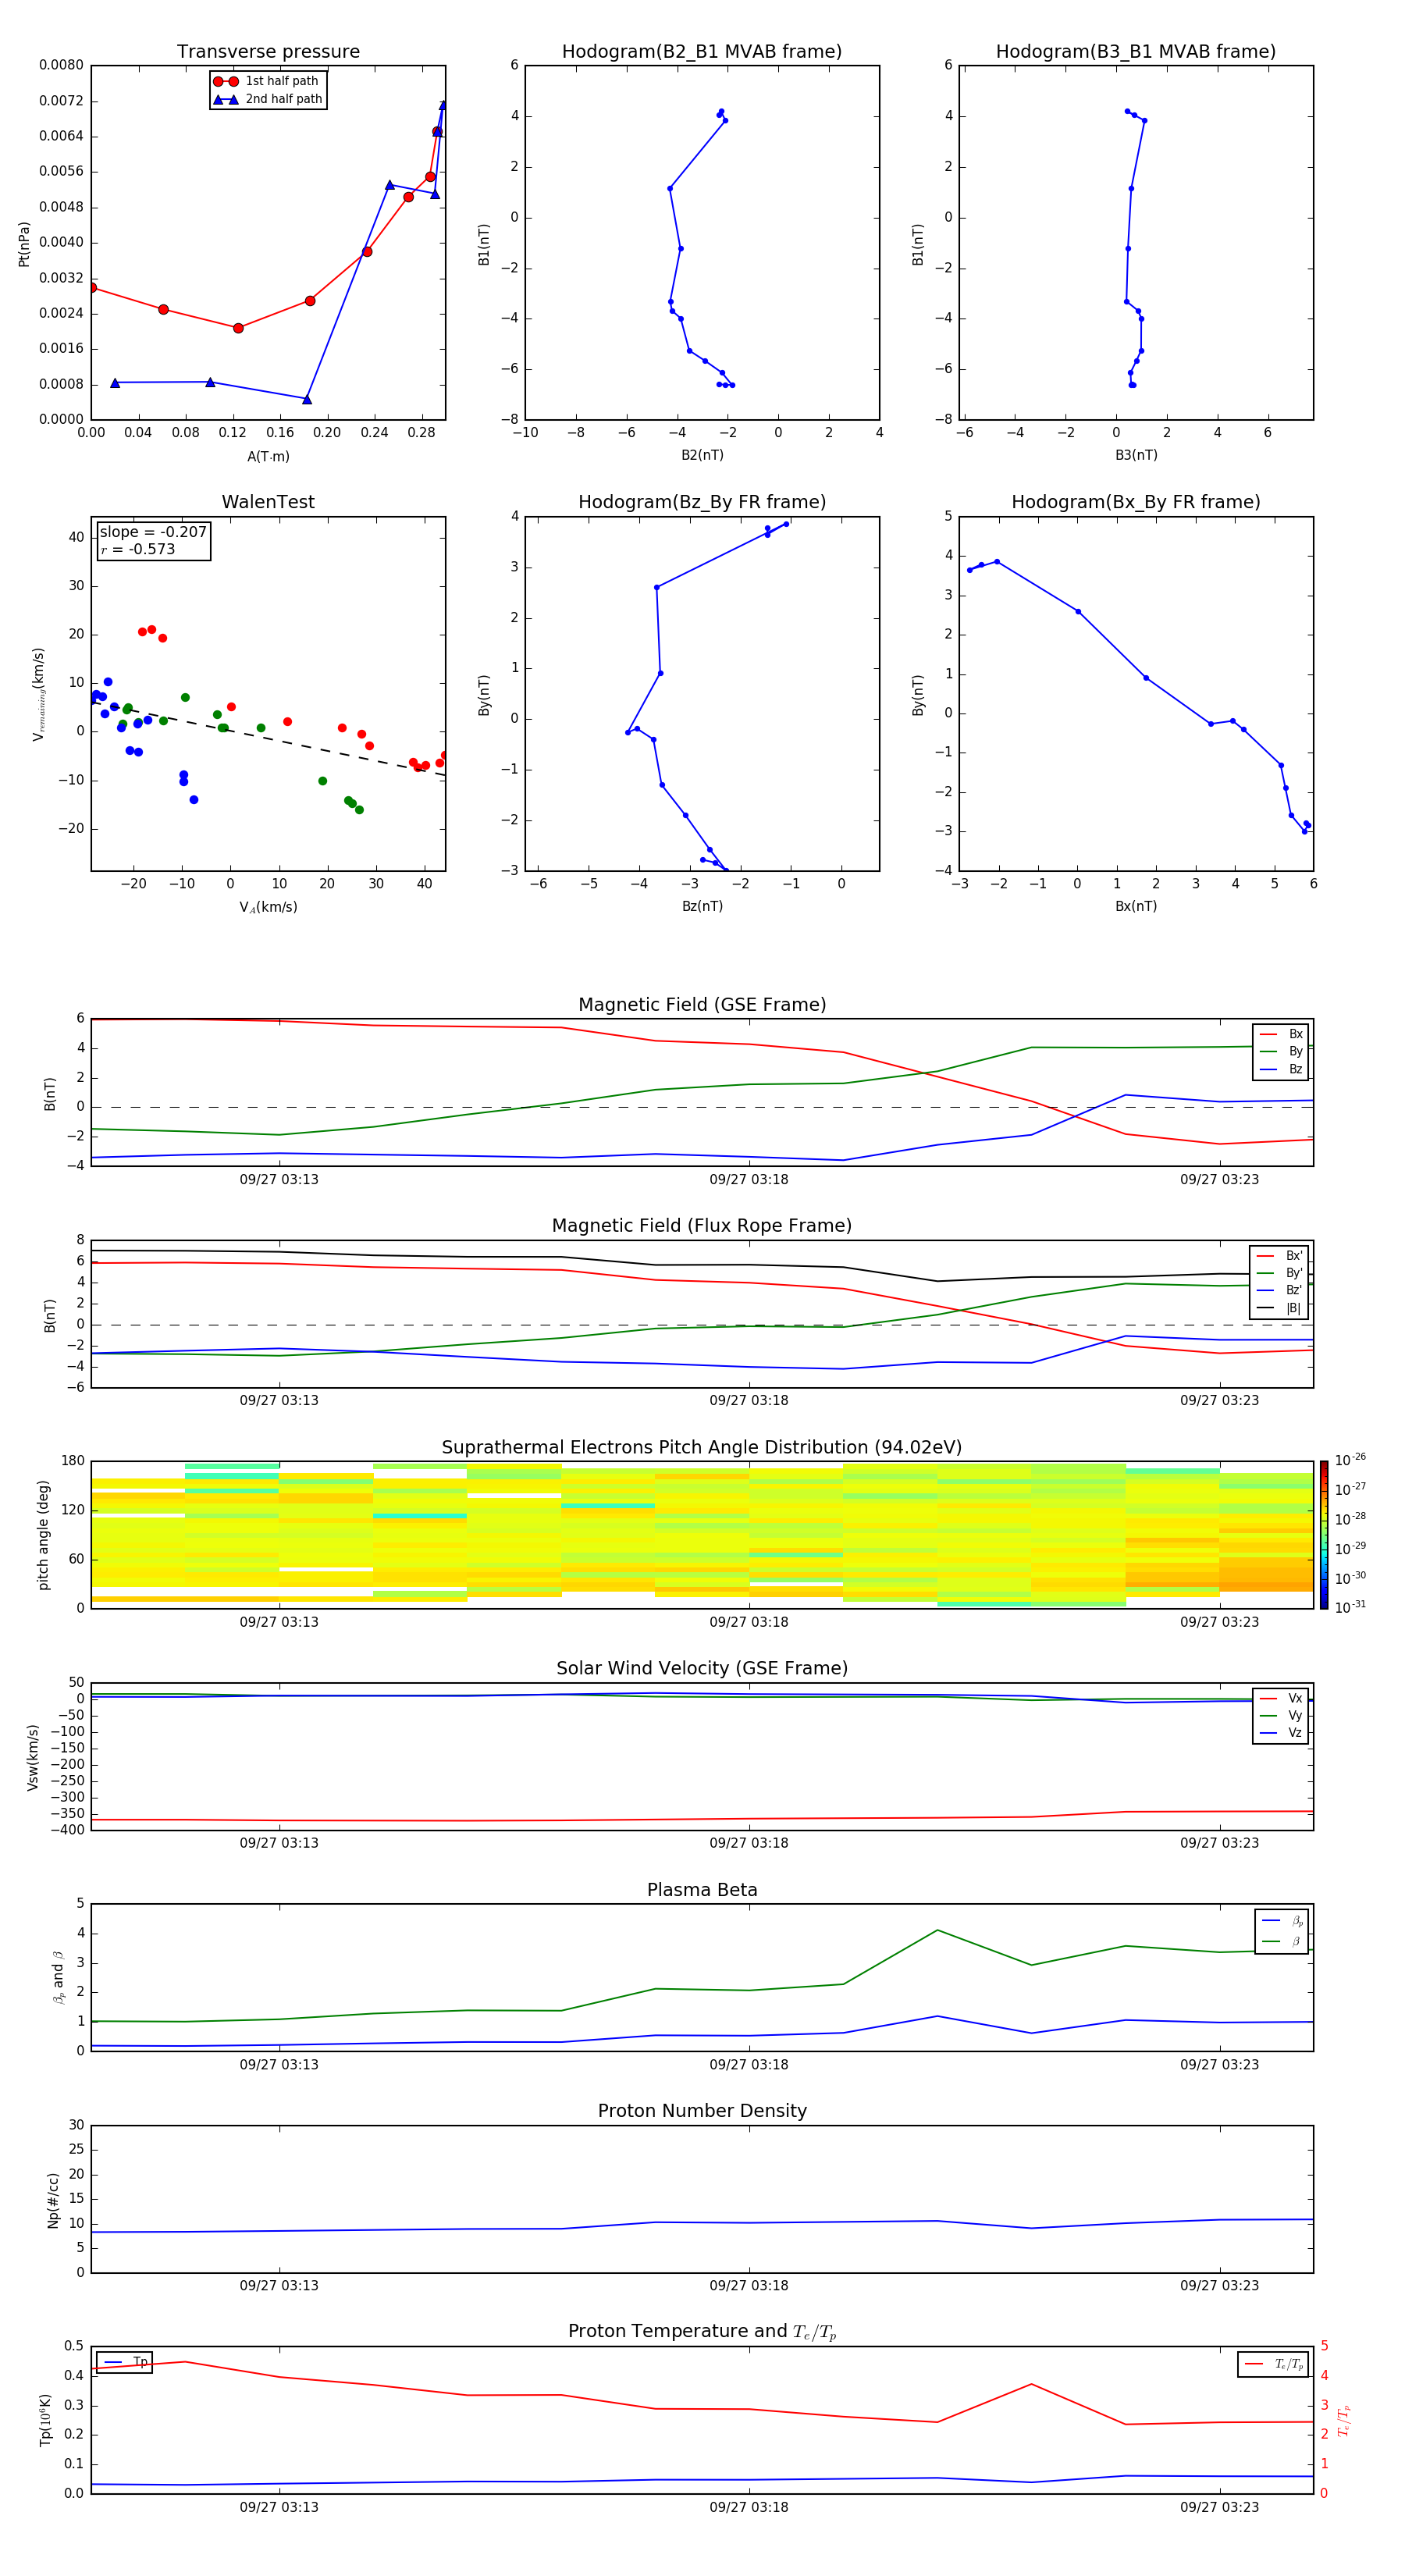Click the "-400" tick on the solar wind axis
Viewport: 1405px width, 2576px height.
click(66, 1830)
